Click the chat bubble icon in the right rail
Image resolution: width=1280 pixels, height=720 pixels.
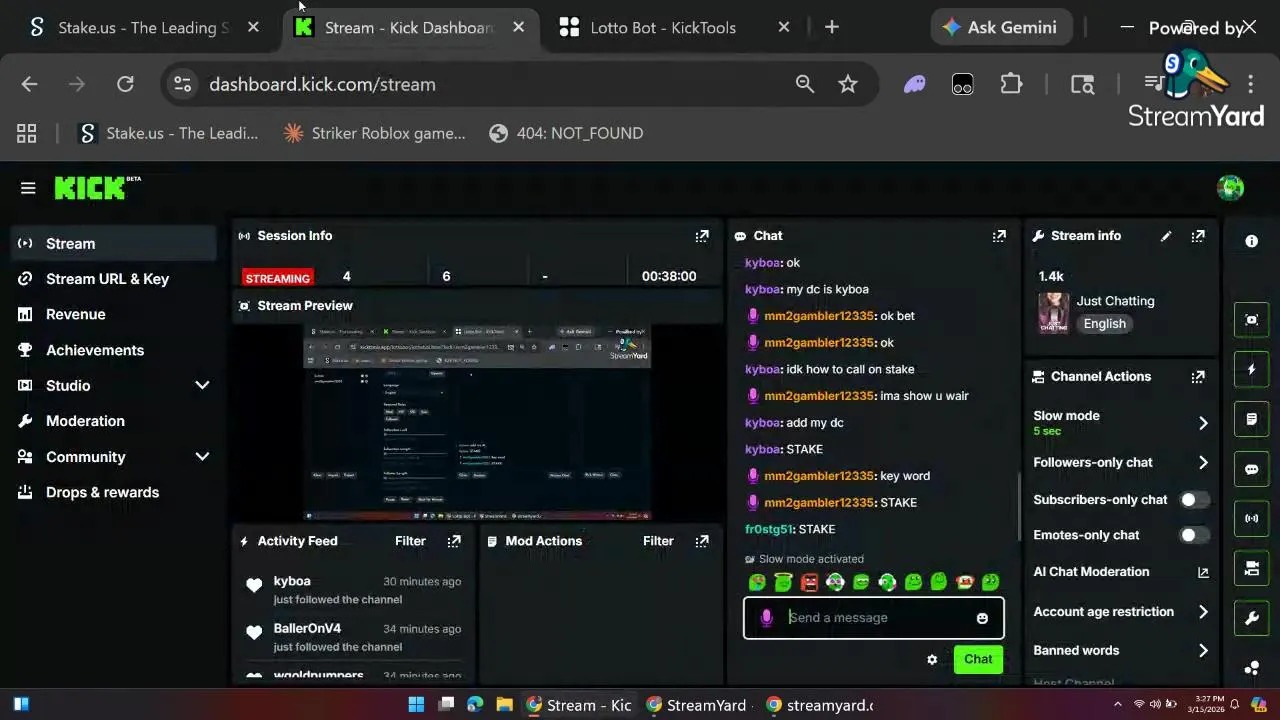pos(1251,469)
